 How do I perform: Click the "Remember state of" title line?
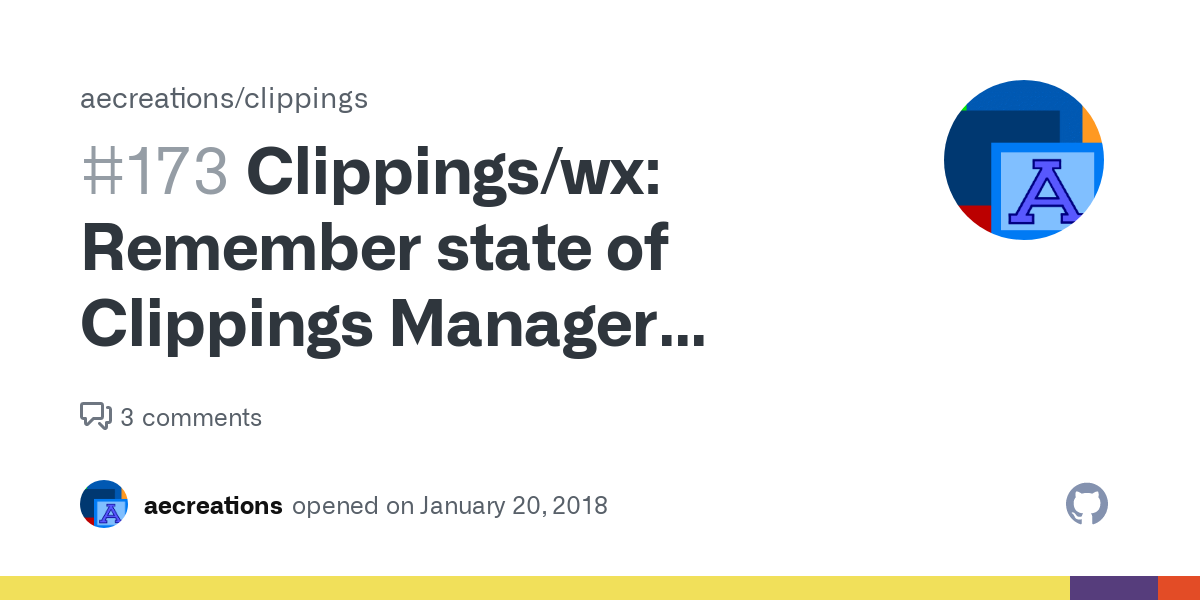(x=374, y=248)
